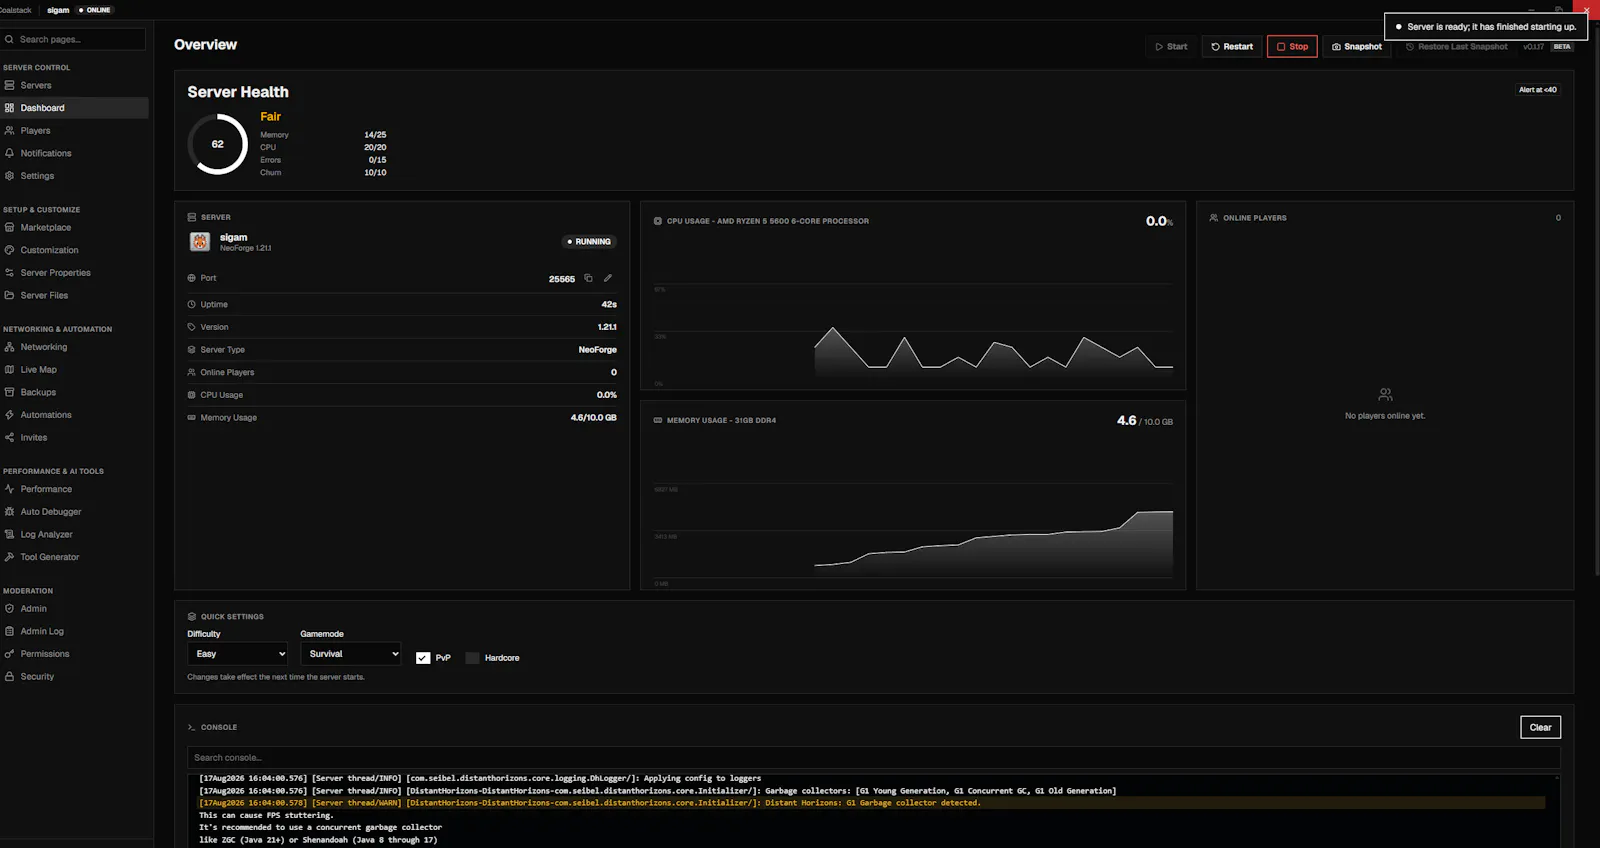Restart the server
The height and width of the screenshot is (848, 1600).
(x=1232, y=46)
